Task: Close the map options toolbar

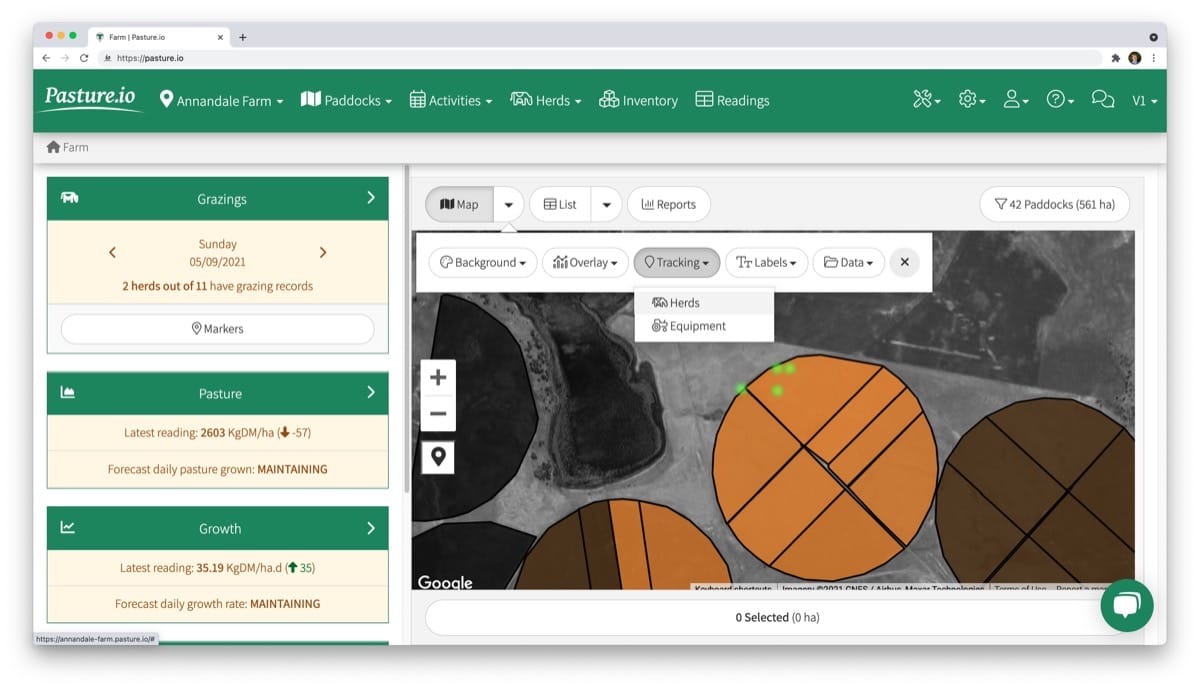Action: tap(904, 262)
